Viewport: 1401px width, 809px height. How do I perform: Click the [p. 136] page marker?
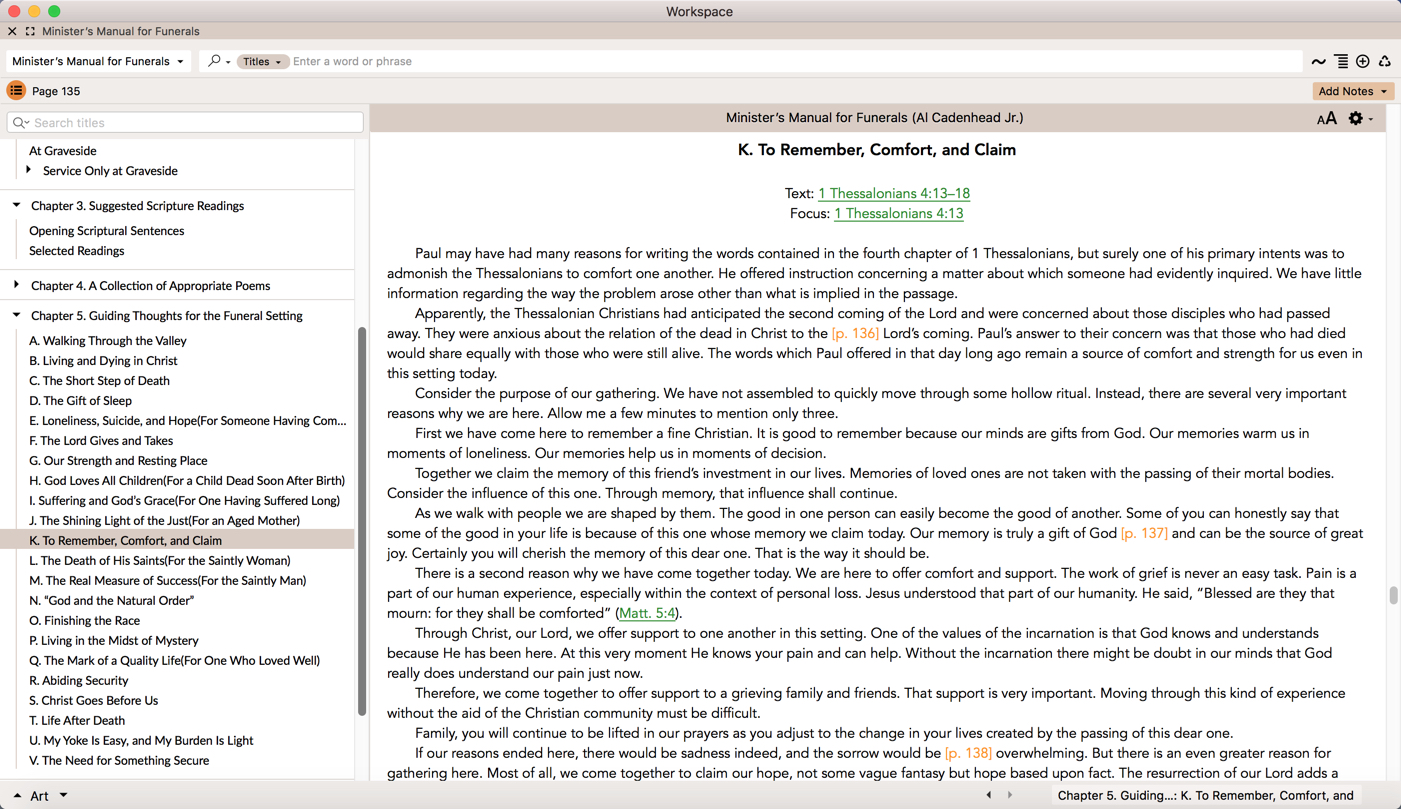tap(855, 333)
